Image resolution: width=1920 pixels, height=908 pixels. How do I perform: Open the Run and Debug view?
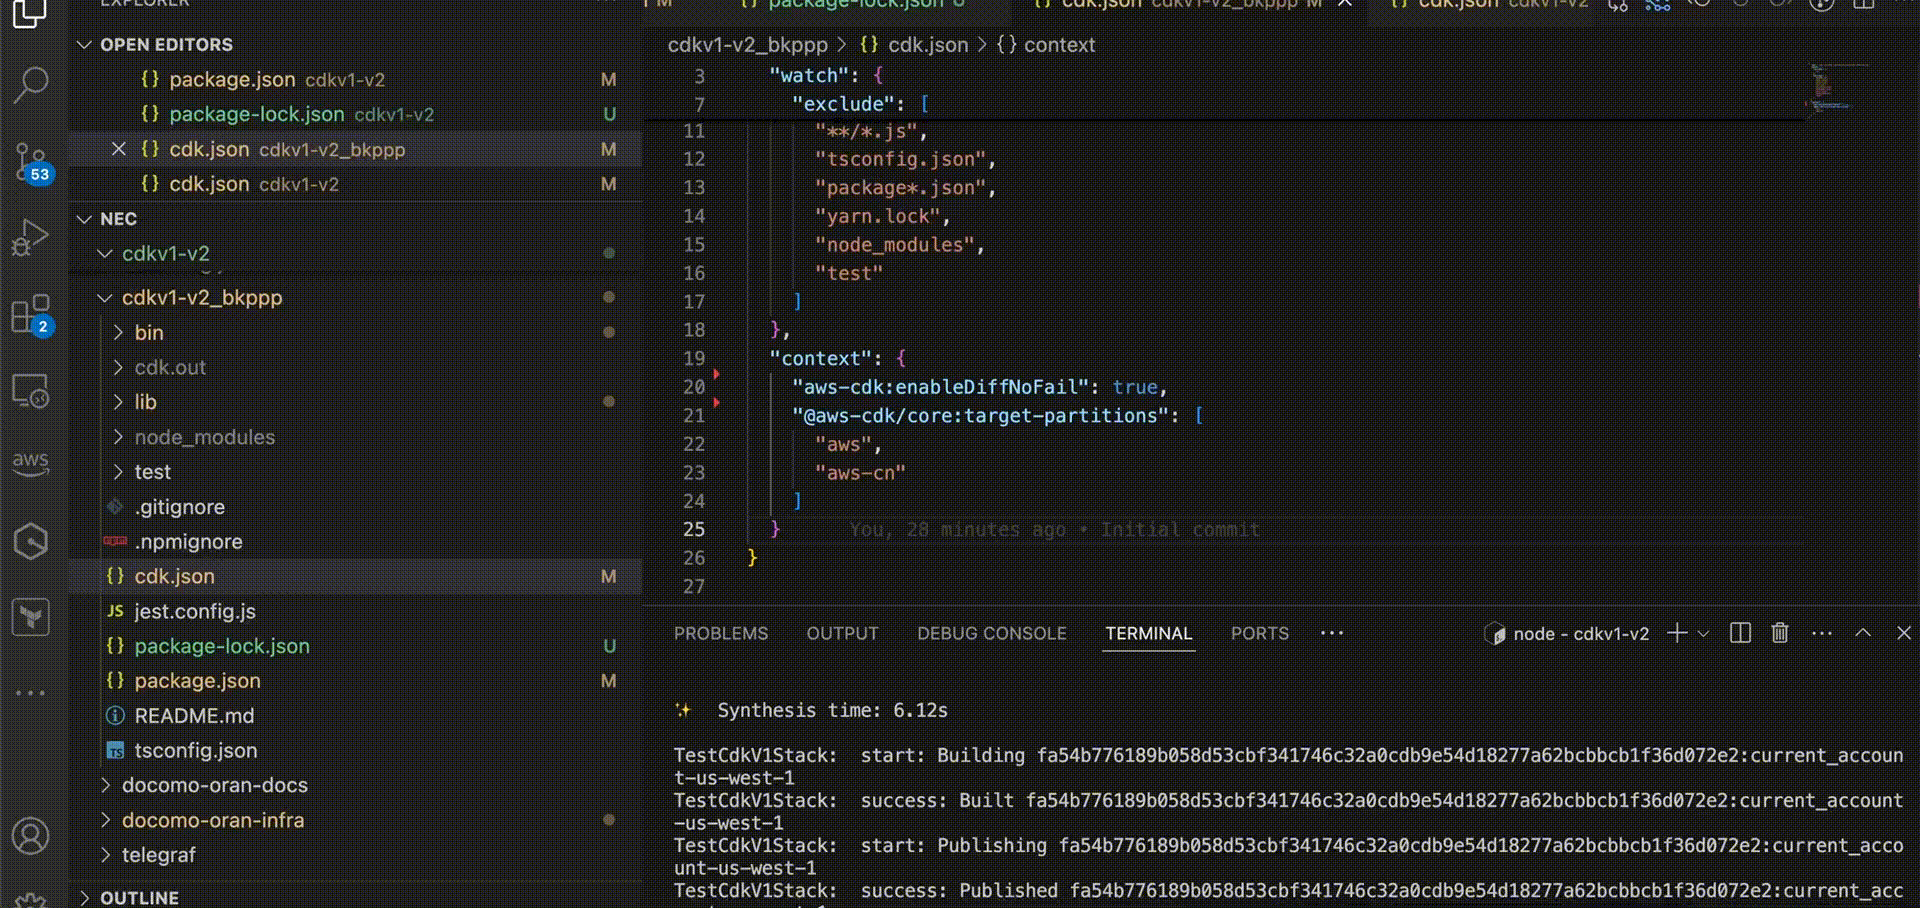point(31,238)
